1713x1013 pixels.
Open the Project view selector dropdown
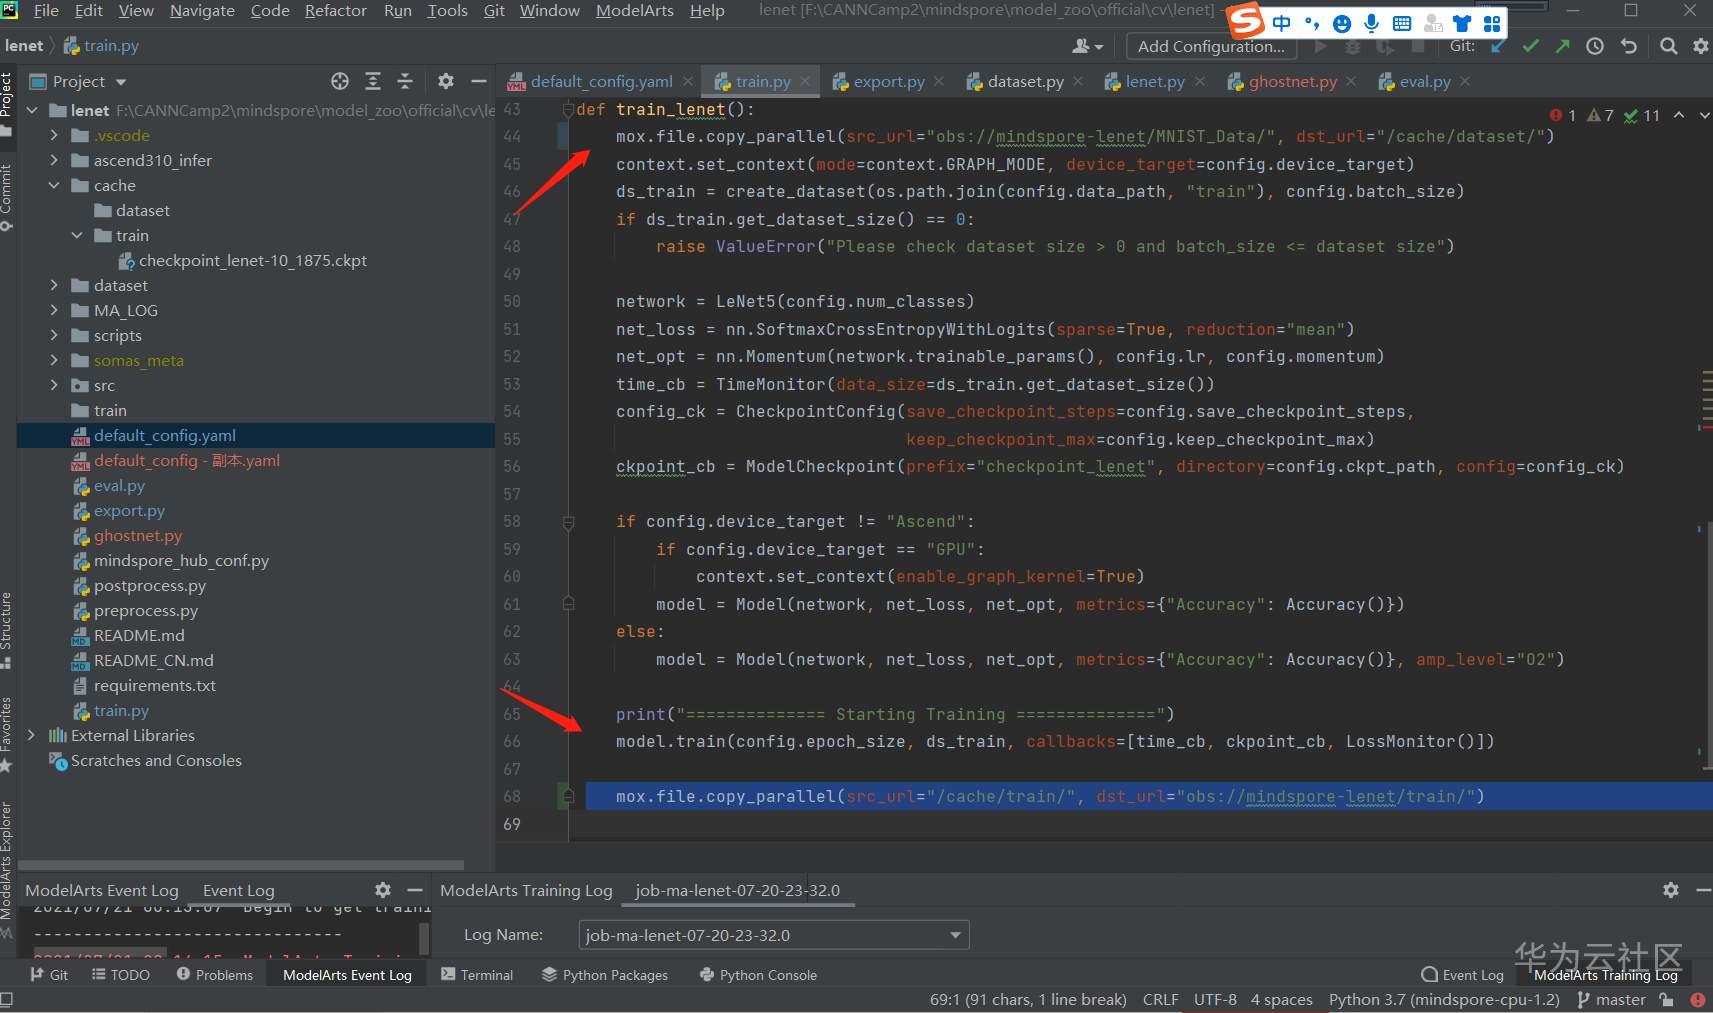pyautogui.click(x=121, y=82)
